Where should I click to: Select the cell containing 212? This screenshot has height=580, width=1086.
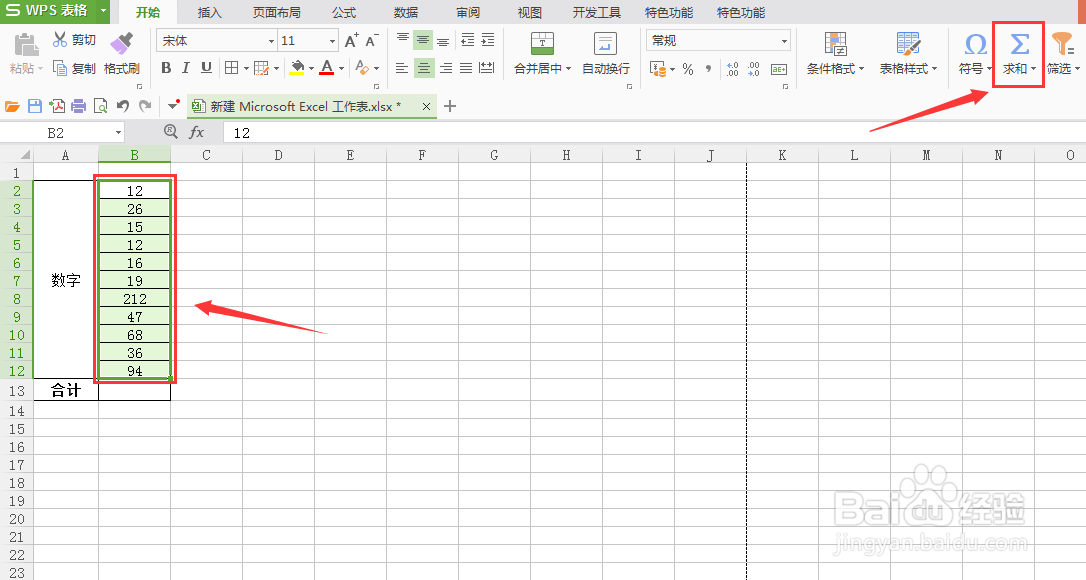click(x=134, y=299)
